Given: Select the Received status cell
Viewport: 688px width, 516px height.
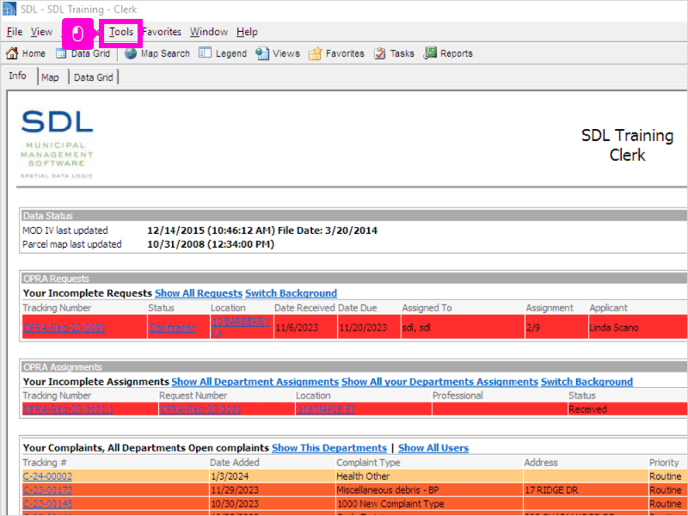Looking at the screenshot, I should (627, 409).
